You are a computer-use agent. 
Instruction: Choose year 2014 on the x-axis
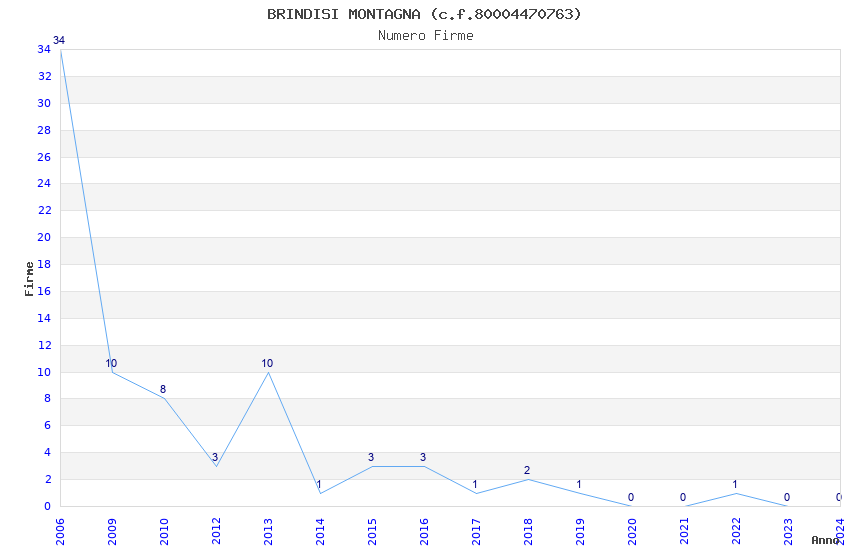point(320,532)
